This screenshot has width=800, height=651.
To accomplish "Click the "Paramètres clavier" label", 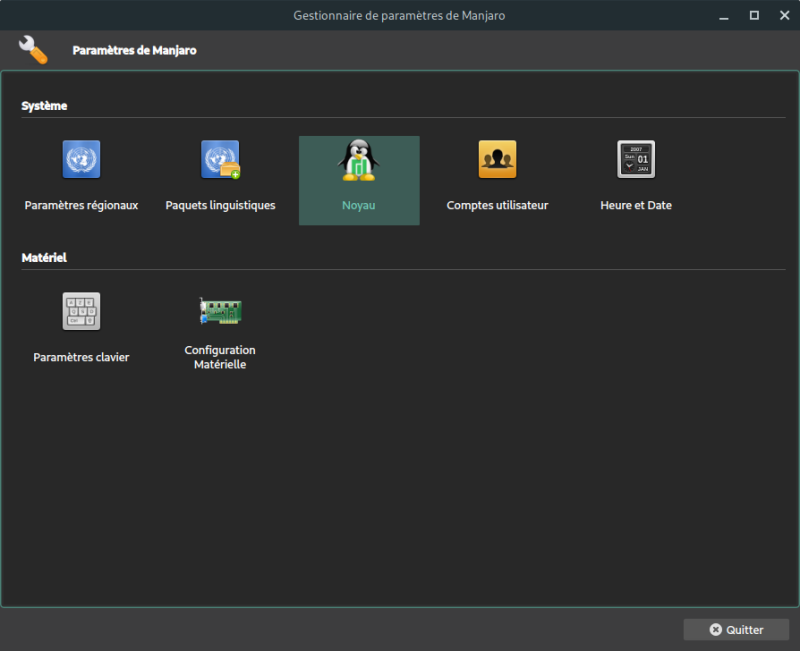I will click(81, 357).
